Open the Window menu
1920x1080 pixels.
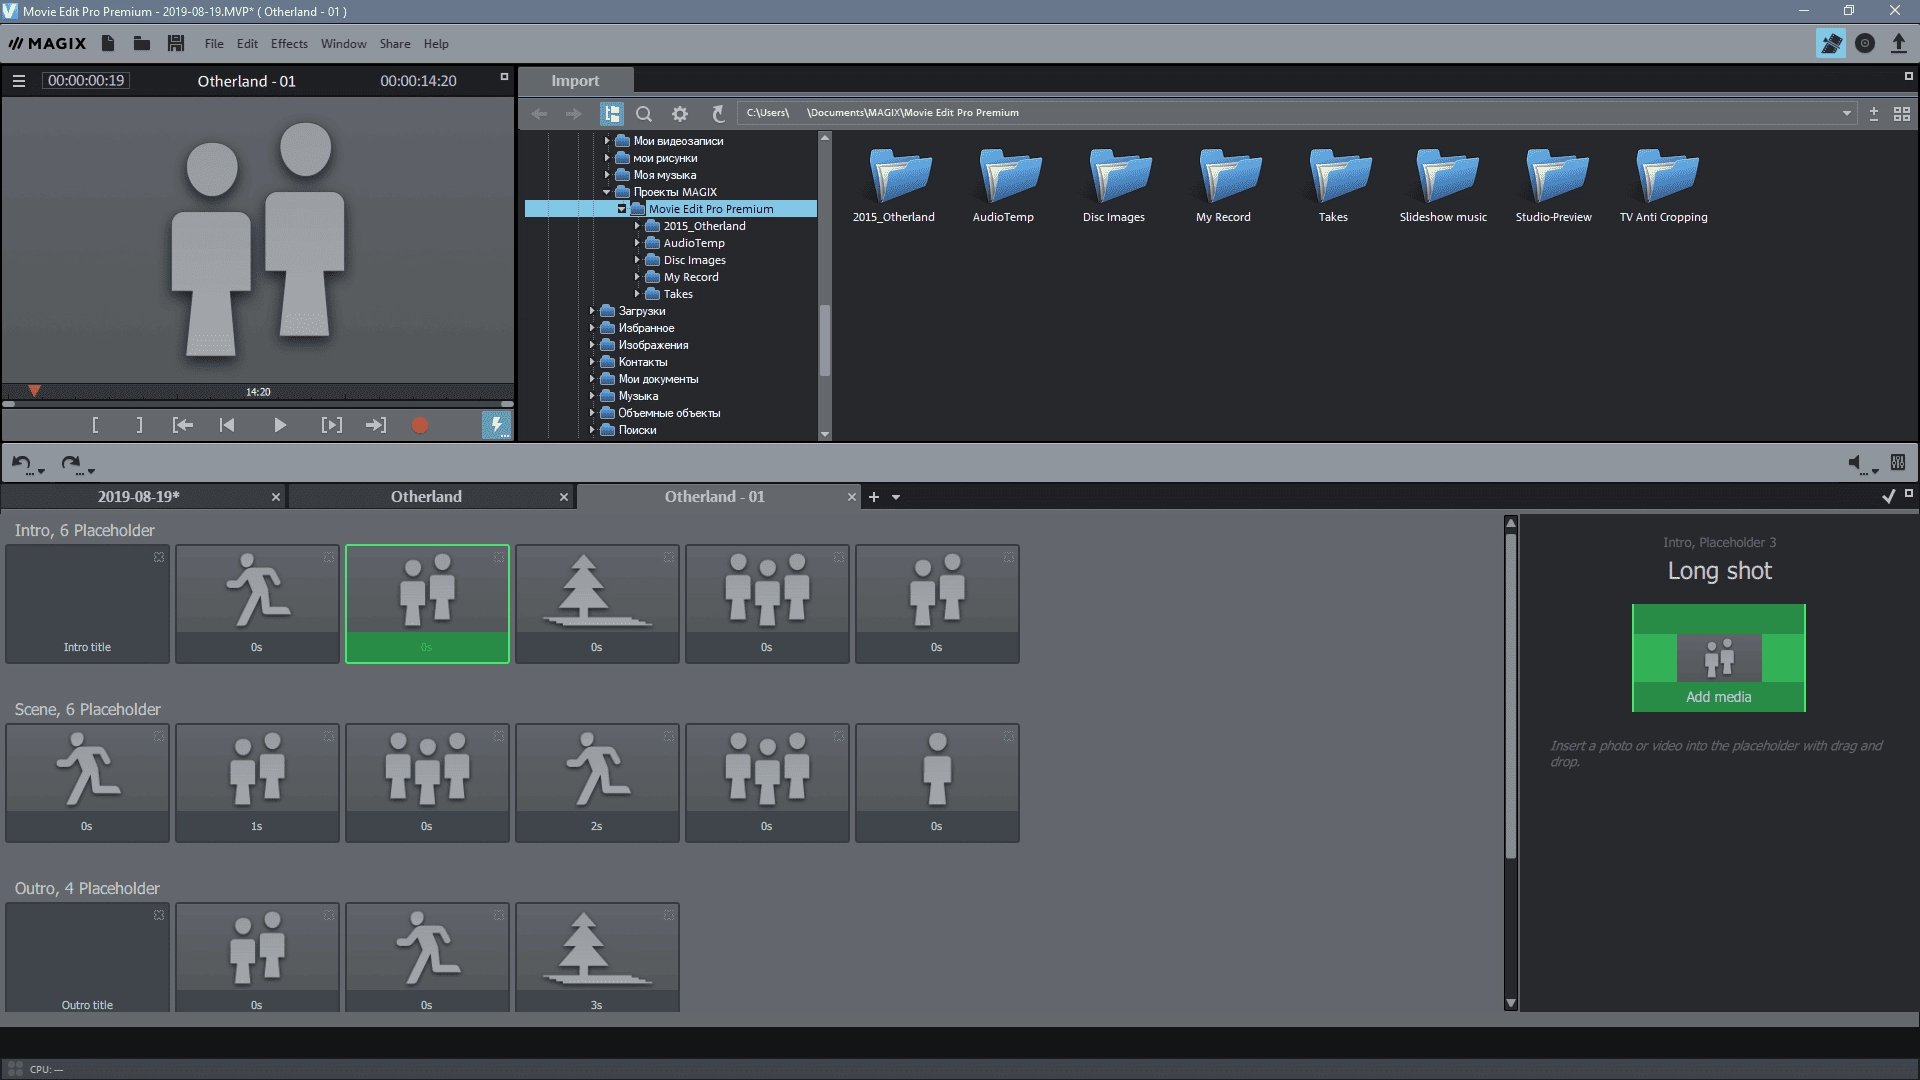click(343, 44)
